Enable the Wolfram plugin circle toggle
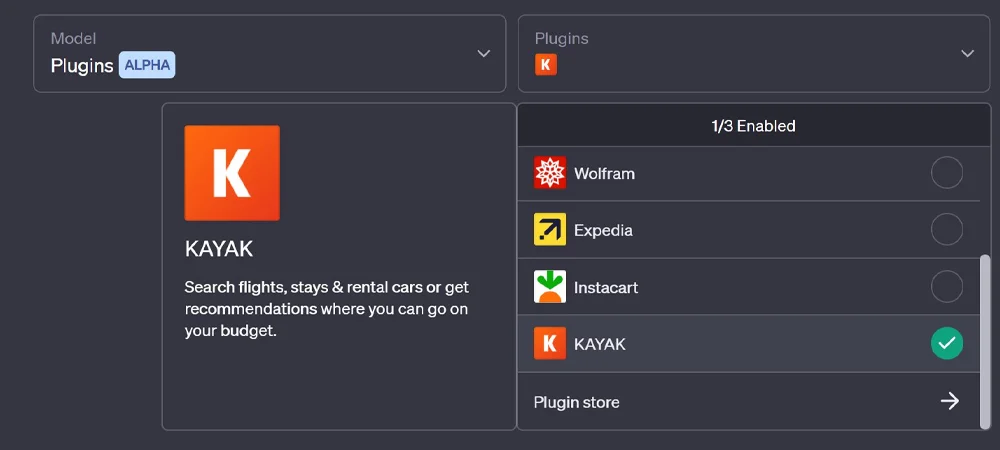 coord(947,173)
